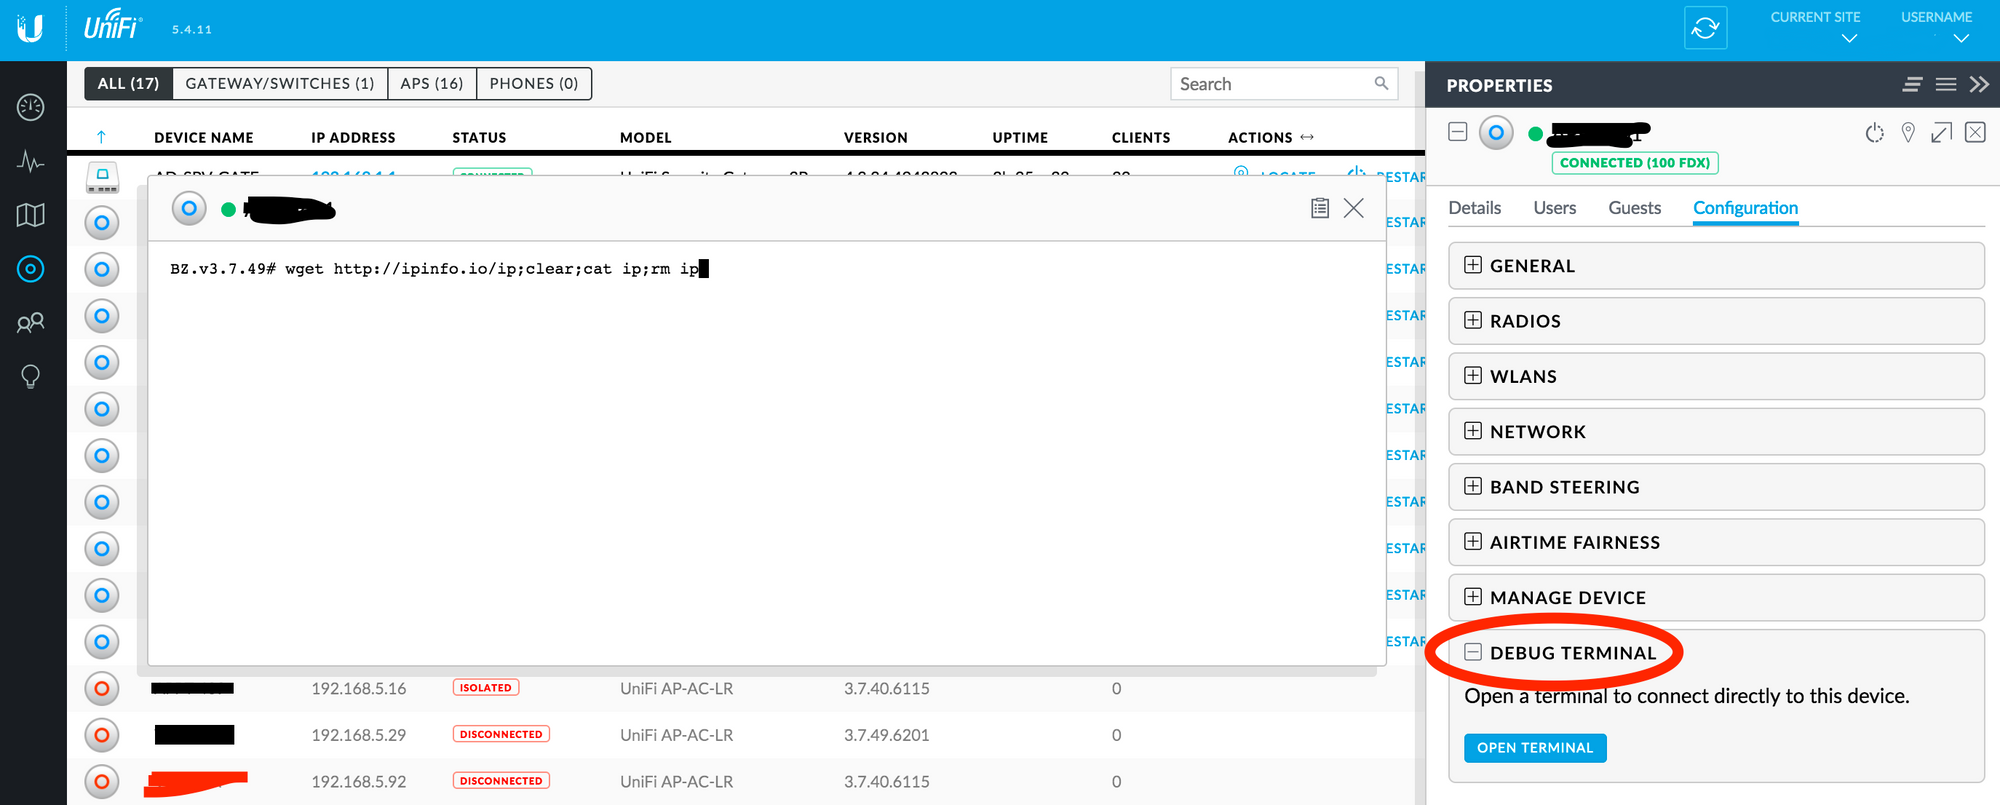The width and height of the screenshot is (2000, 805).
Task: Expand the Manage Device section
Action: pyautogui.click(x=1716, y=598)
